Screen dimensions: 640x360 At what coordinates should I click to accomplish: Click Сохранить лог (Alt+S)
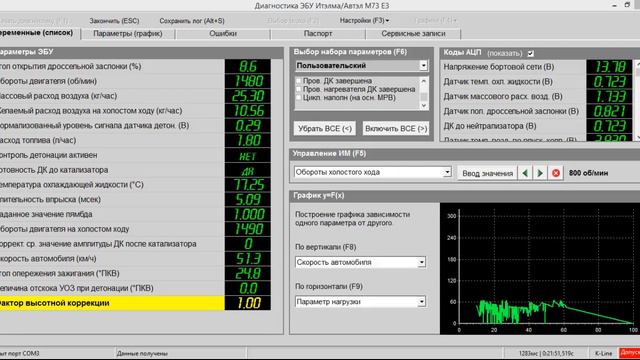pos(192,21)
